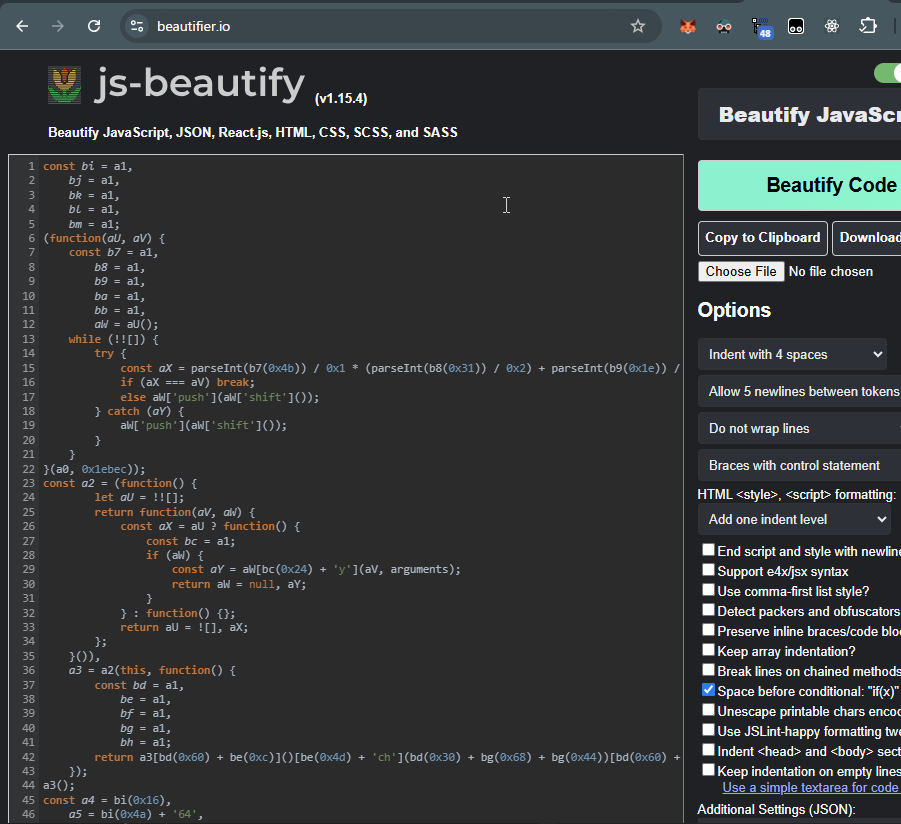The image size is (901, 824).
Task: Click the spy-goggles extension icon
Action: point(724,26)
